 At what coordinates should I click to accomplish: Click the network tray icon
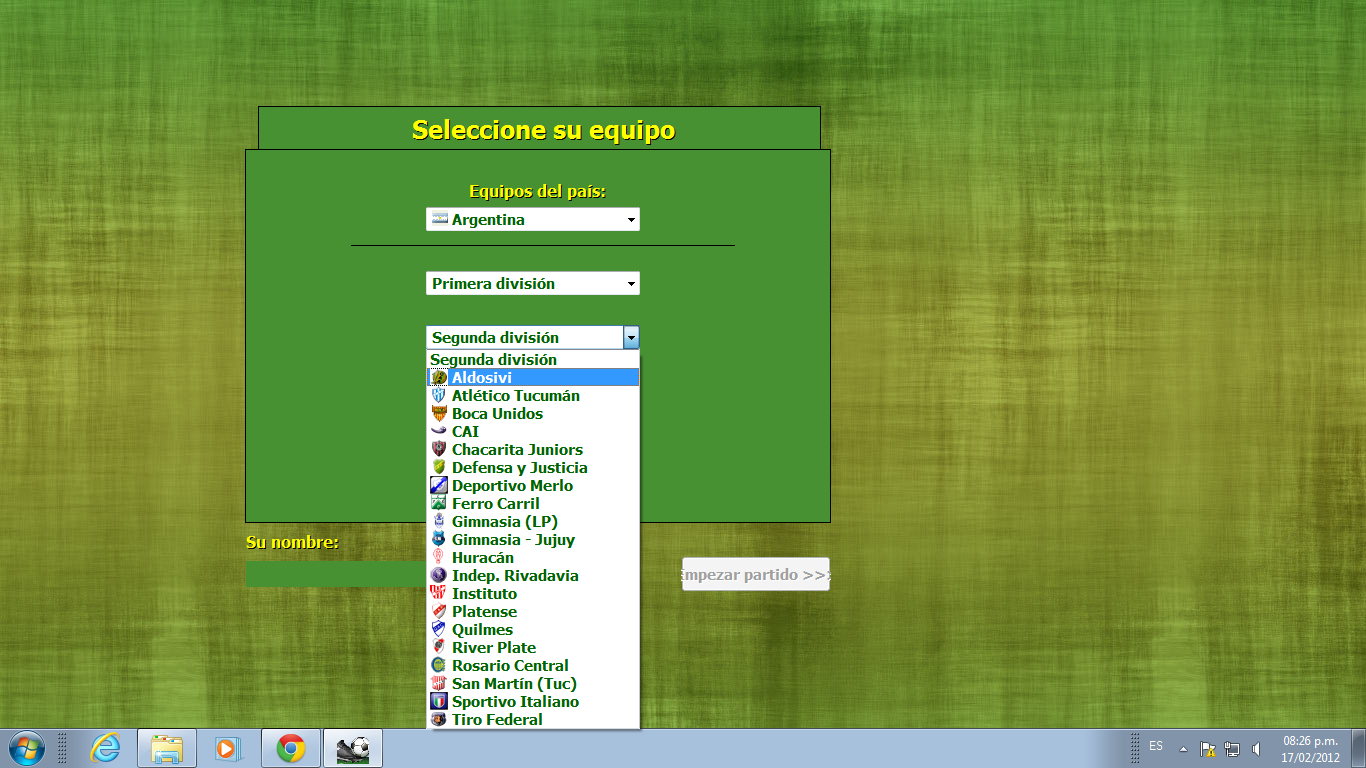(1232, 749)
